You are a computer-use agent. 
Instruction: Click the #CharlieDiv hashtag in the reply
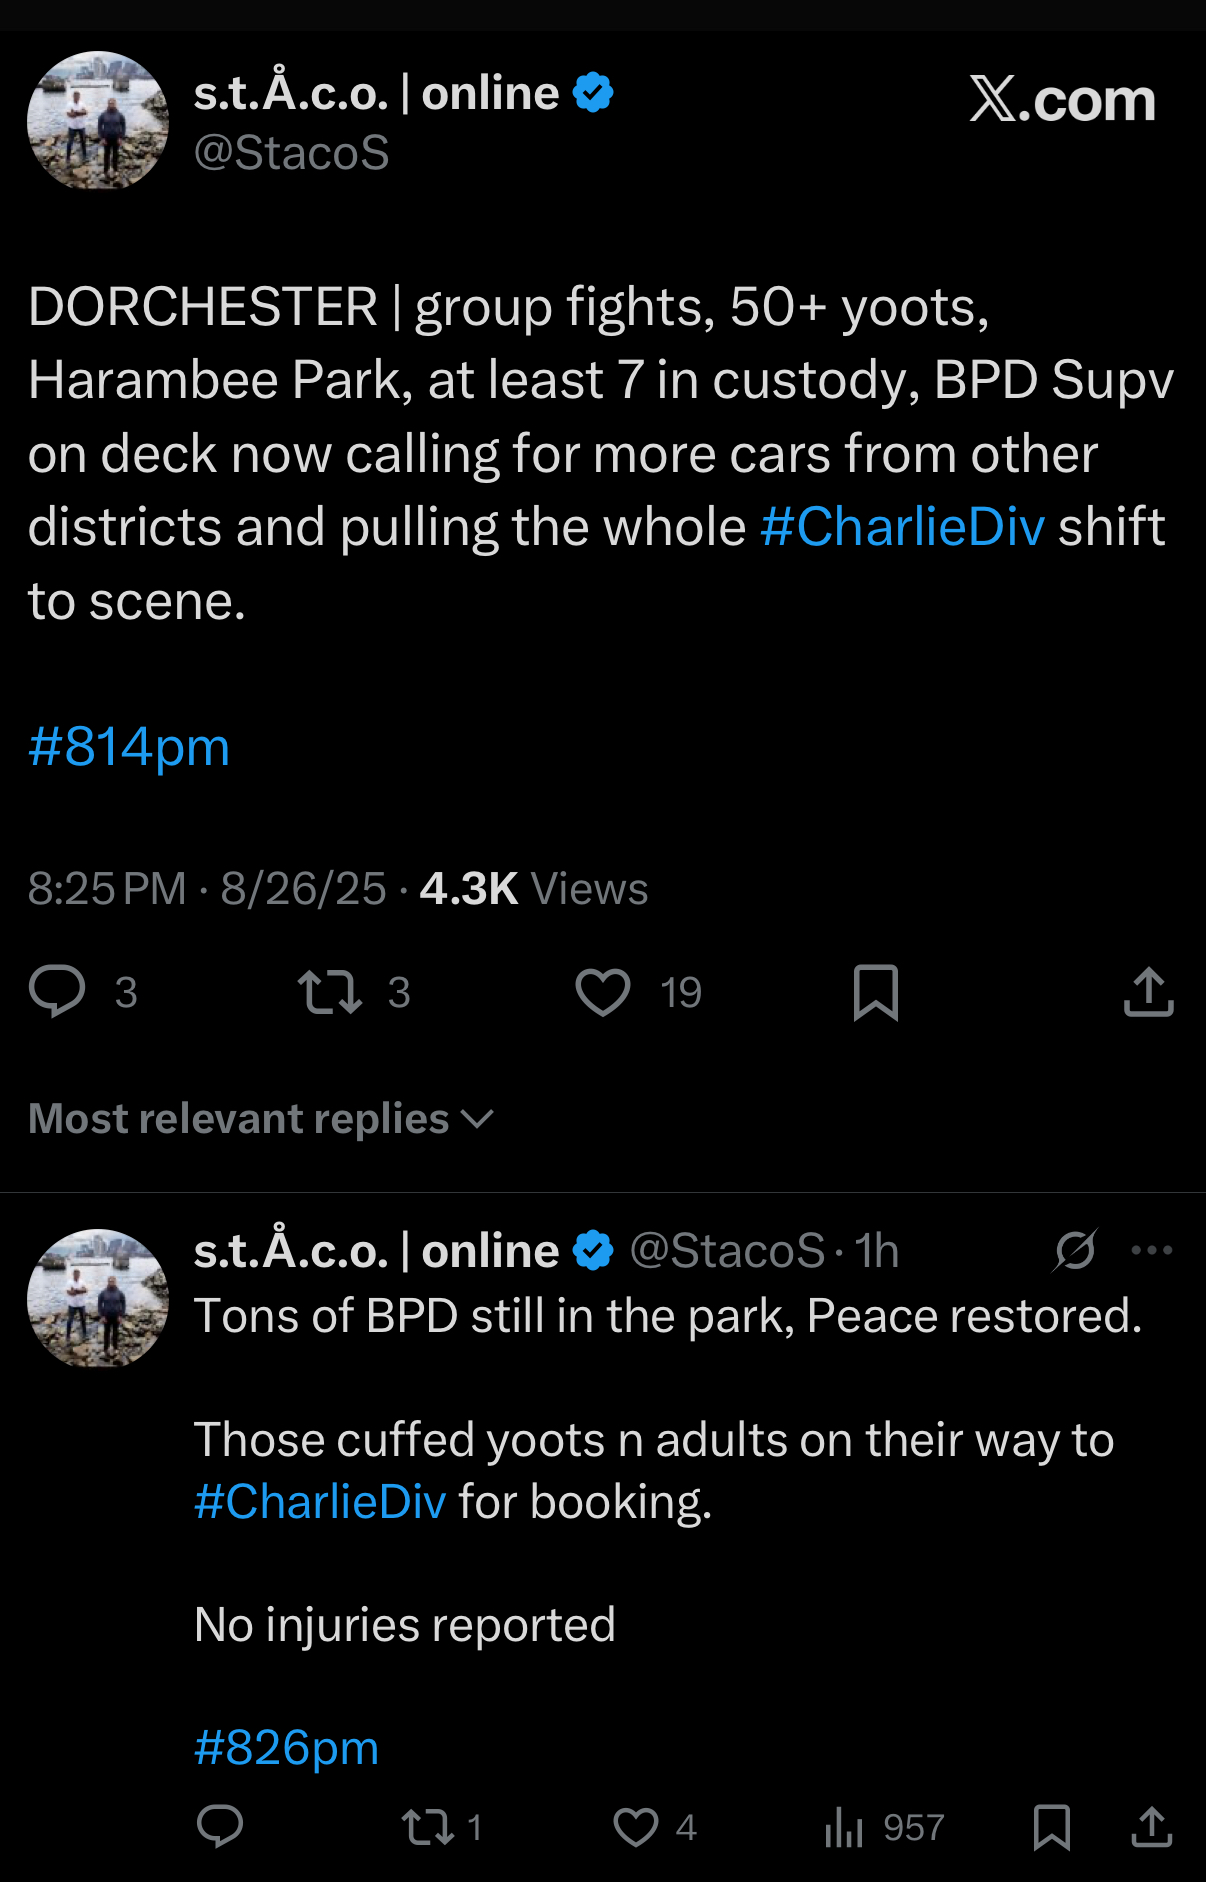tap(320, 1502)
